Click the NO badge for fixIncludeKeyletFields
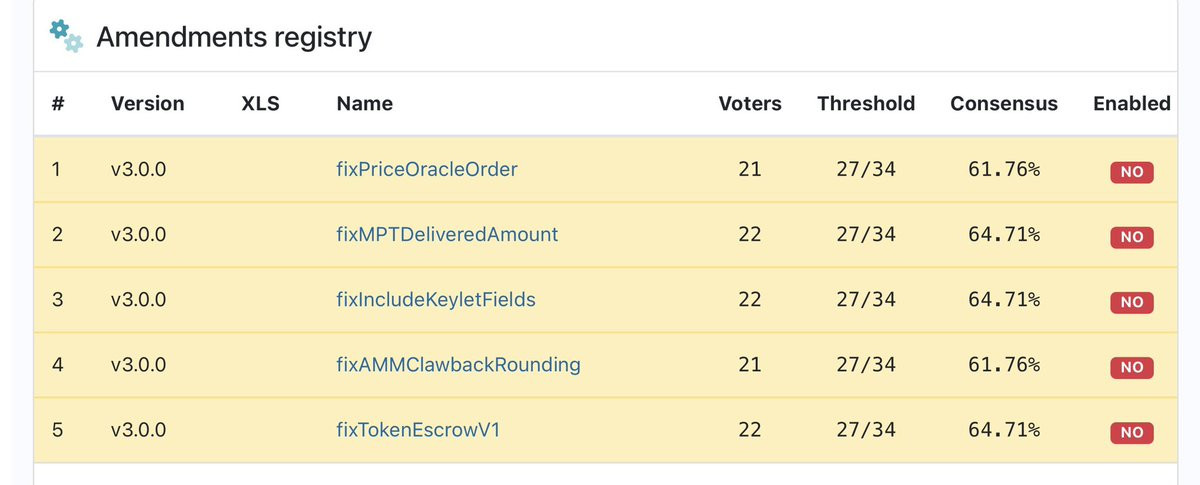 1132,302
